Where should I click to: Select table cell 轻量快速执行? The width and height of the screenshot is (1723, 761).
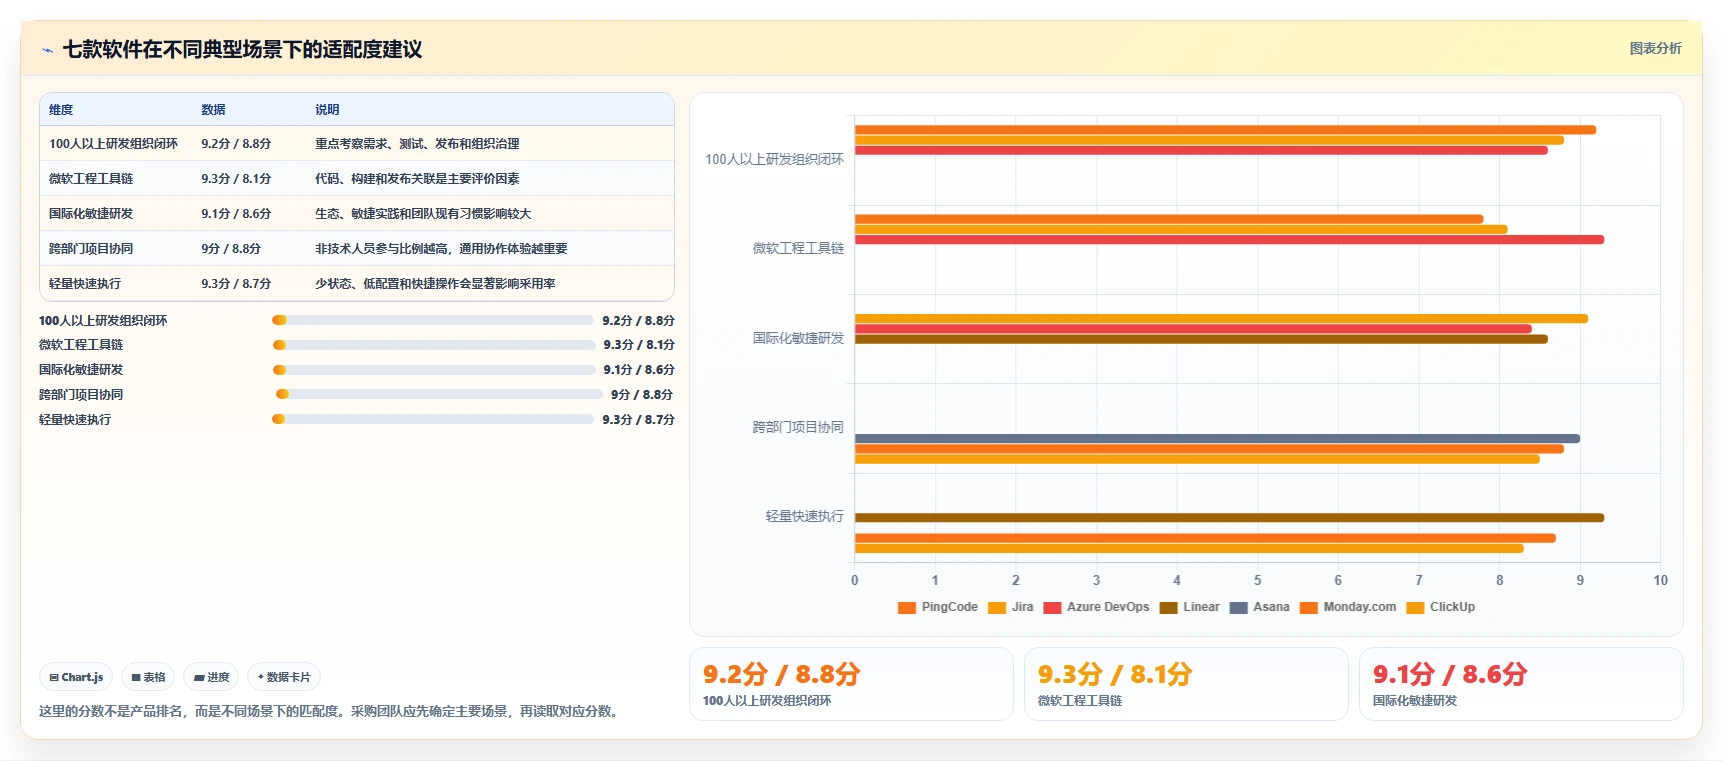point(85,284)
